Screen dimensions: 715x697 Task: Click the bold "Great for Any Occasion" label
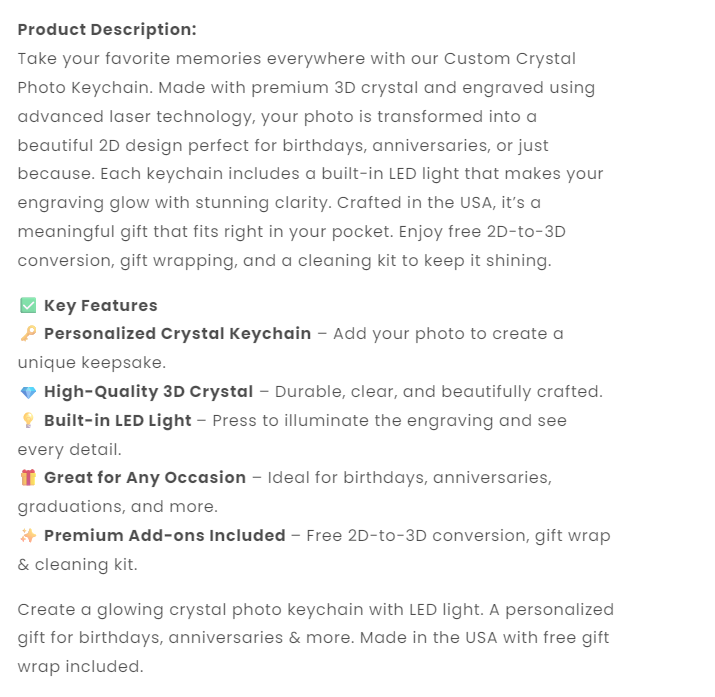(145, 478)
